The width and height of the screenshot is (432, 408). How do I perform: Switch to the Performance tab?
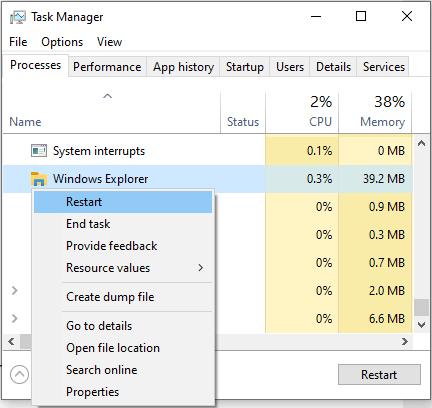tap(107, 67)
